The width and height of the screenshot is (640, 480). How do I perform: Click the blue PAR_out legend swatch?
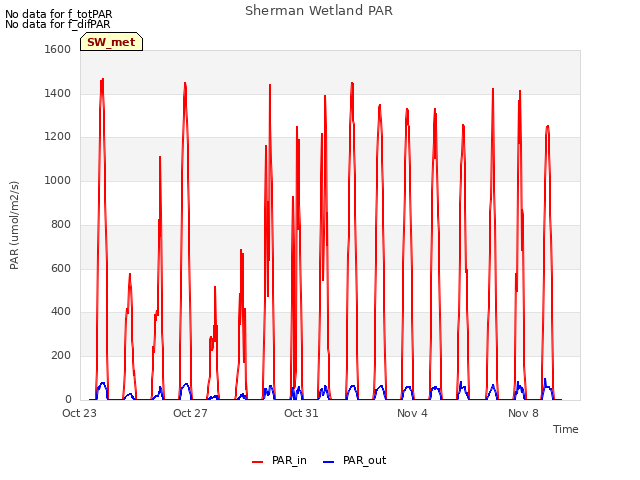[329, 462]
